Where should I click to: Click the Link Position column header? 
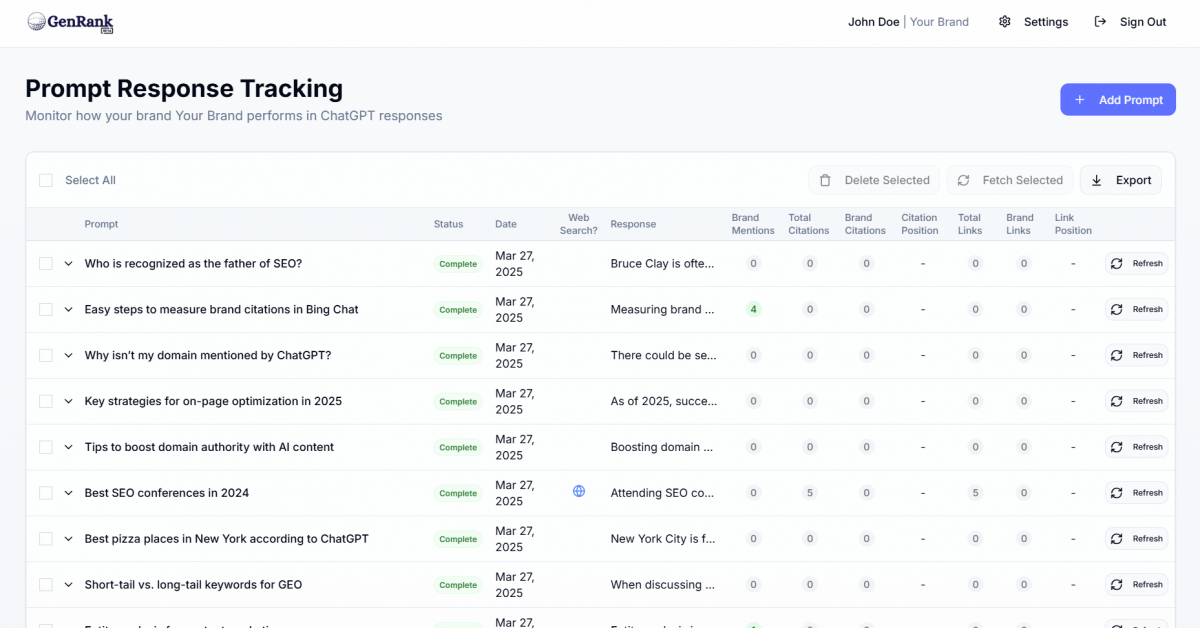click(1073, 224)
